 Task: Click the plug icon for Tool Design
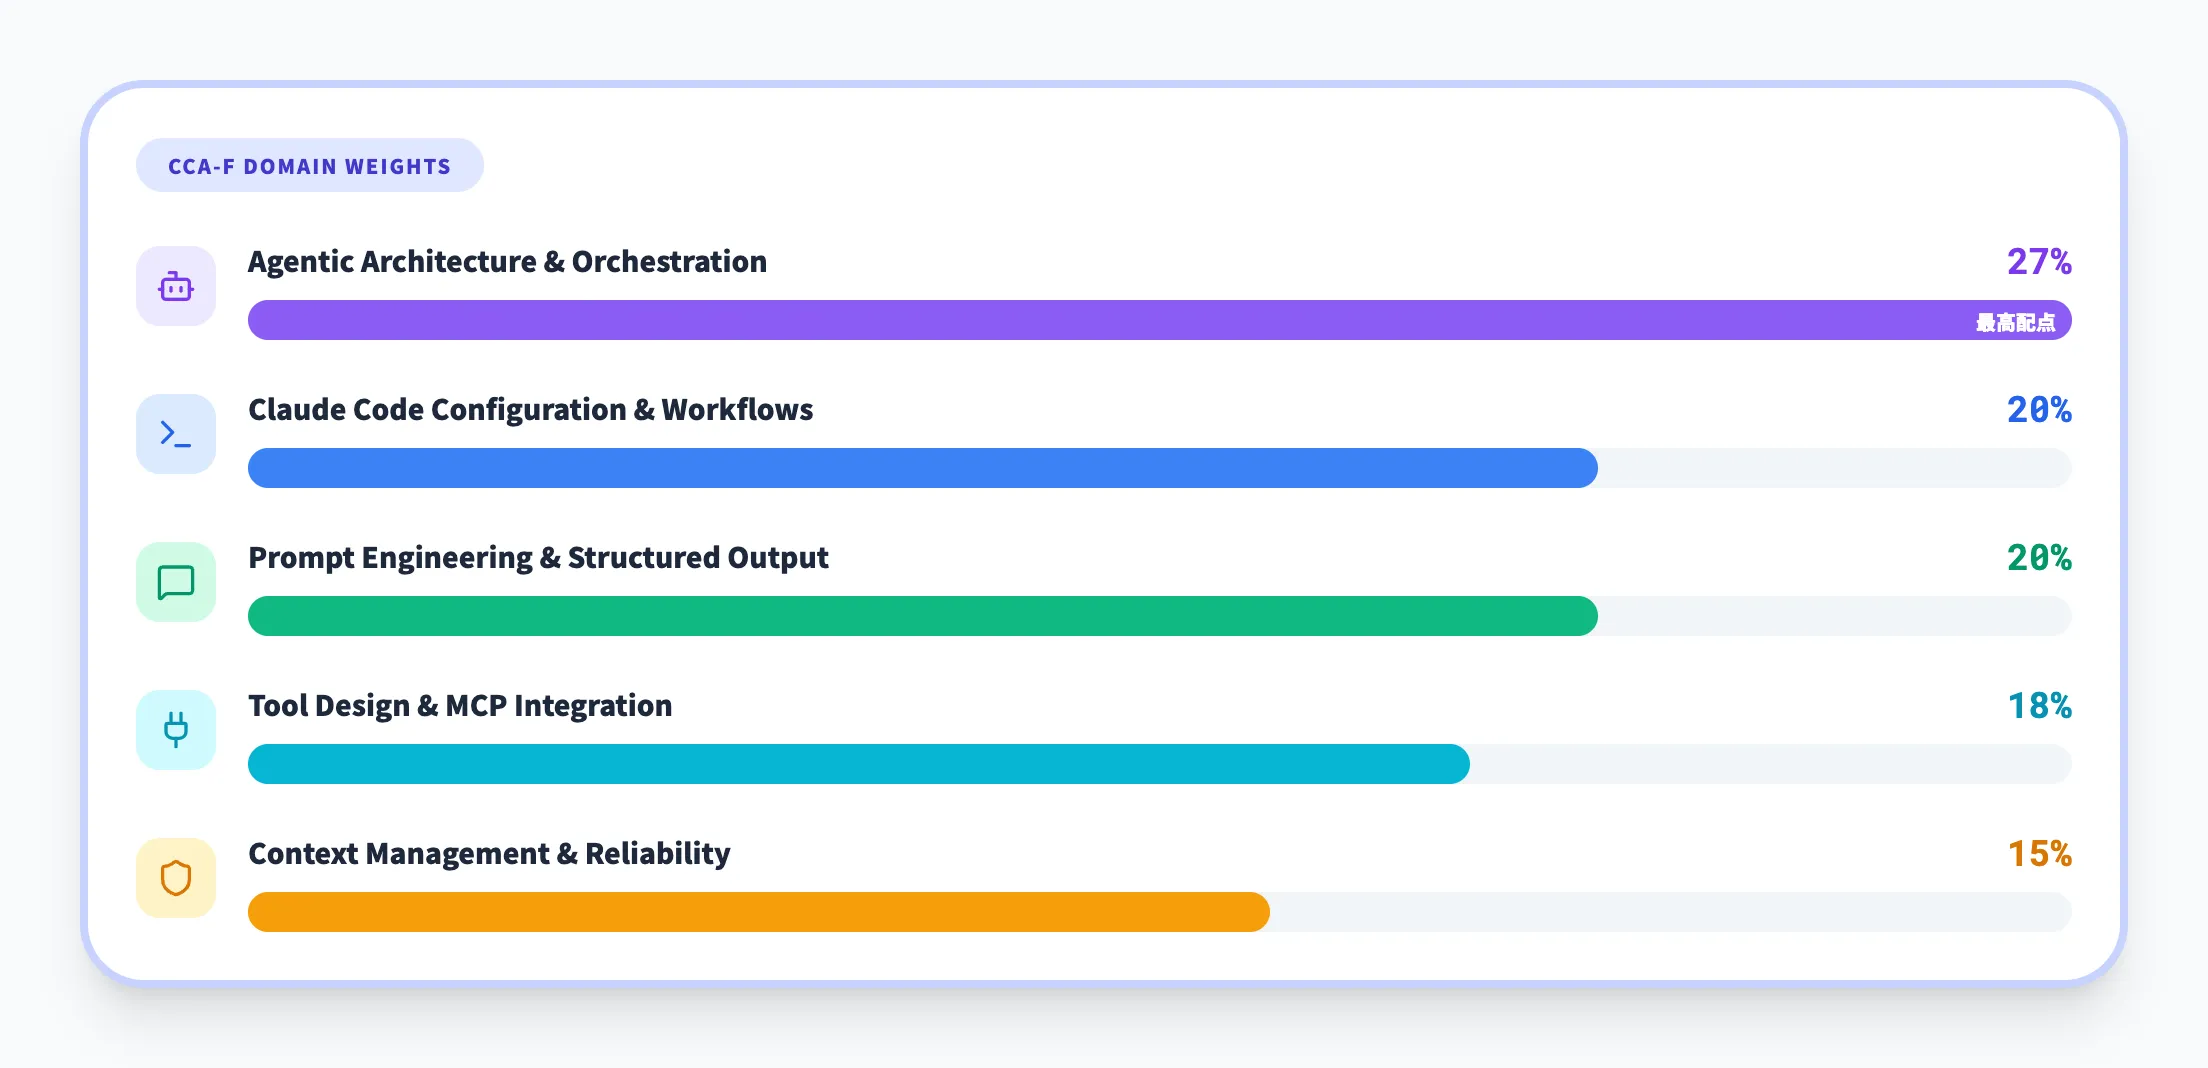tap(176, 730)
